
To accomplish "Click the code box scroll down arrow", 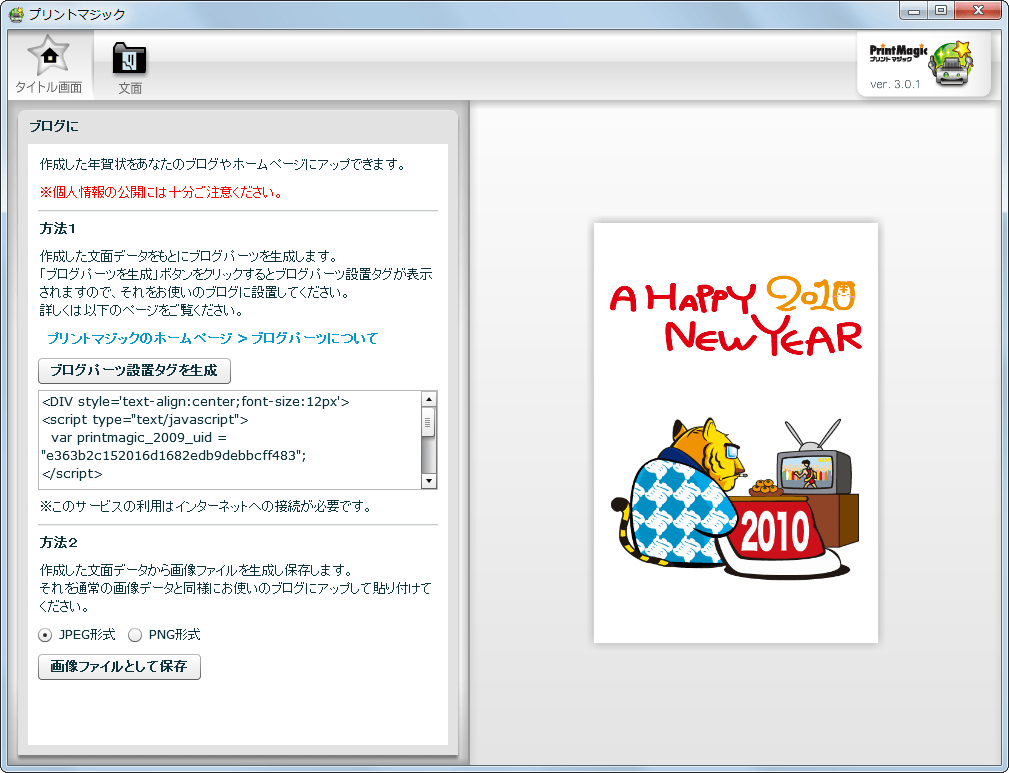I will 429,481.
